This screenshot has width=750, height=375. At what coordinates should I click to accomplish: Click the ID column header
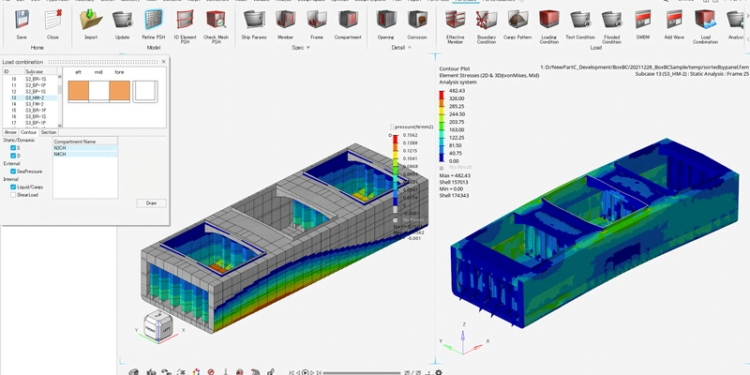13,72
